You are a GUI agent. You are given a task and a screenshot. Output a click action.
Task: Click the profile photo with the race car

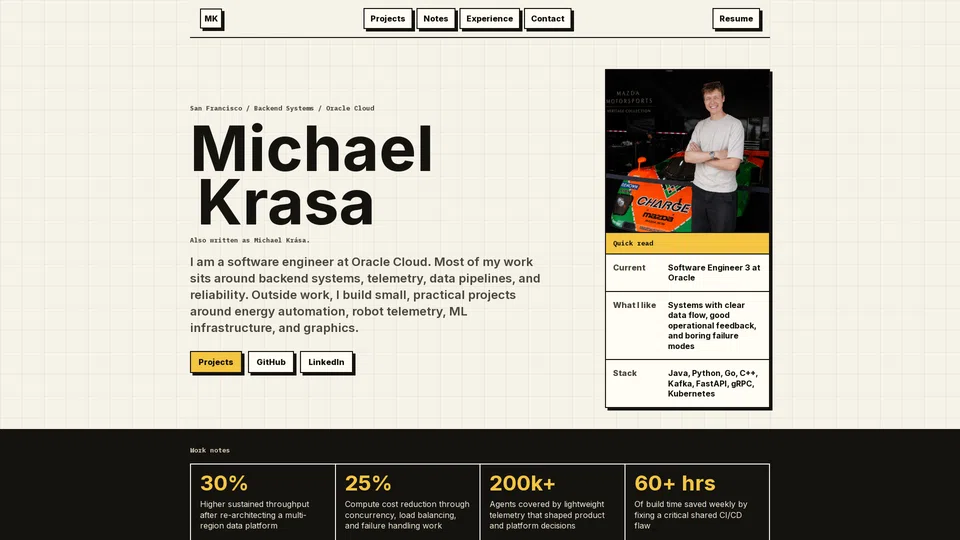(687, 151)
